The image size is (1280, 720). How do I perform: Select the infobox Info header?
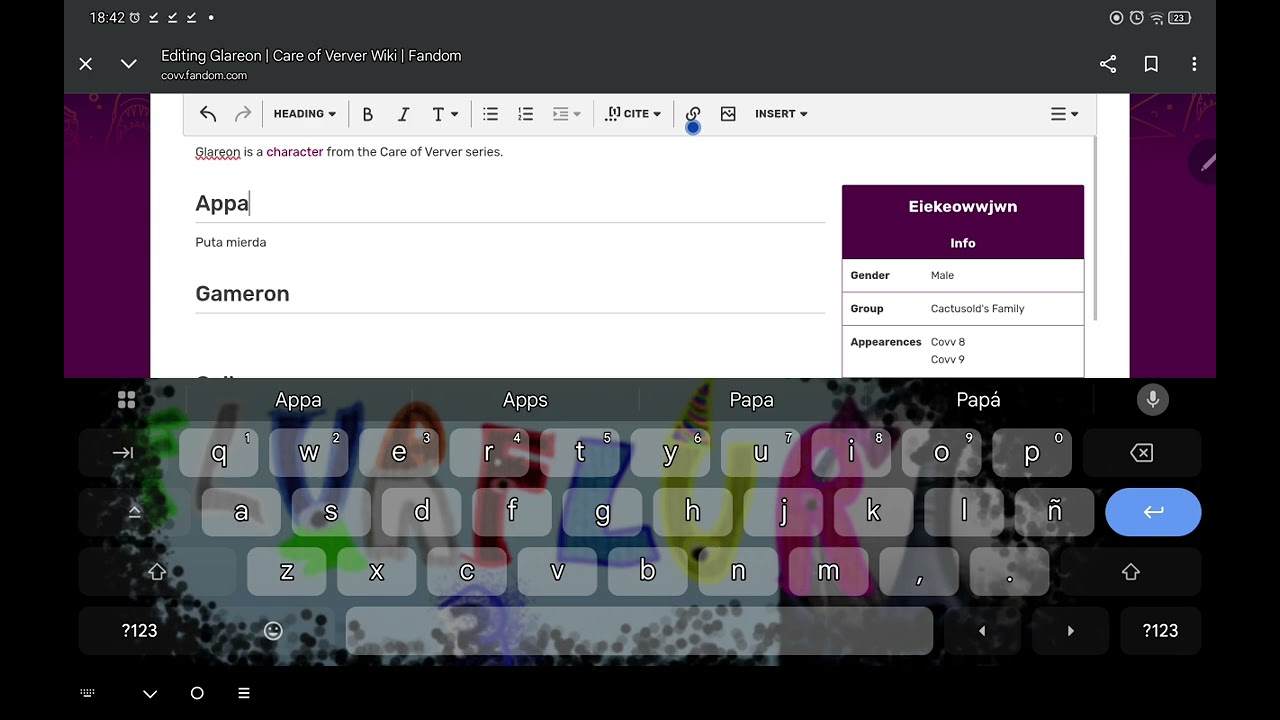pos(963,243)
